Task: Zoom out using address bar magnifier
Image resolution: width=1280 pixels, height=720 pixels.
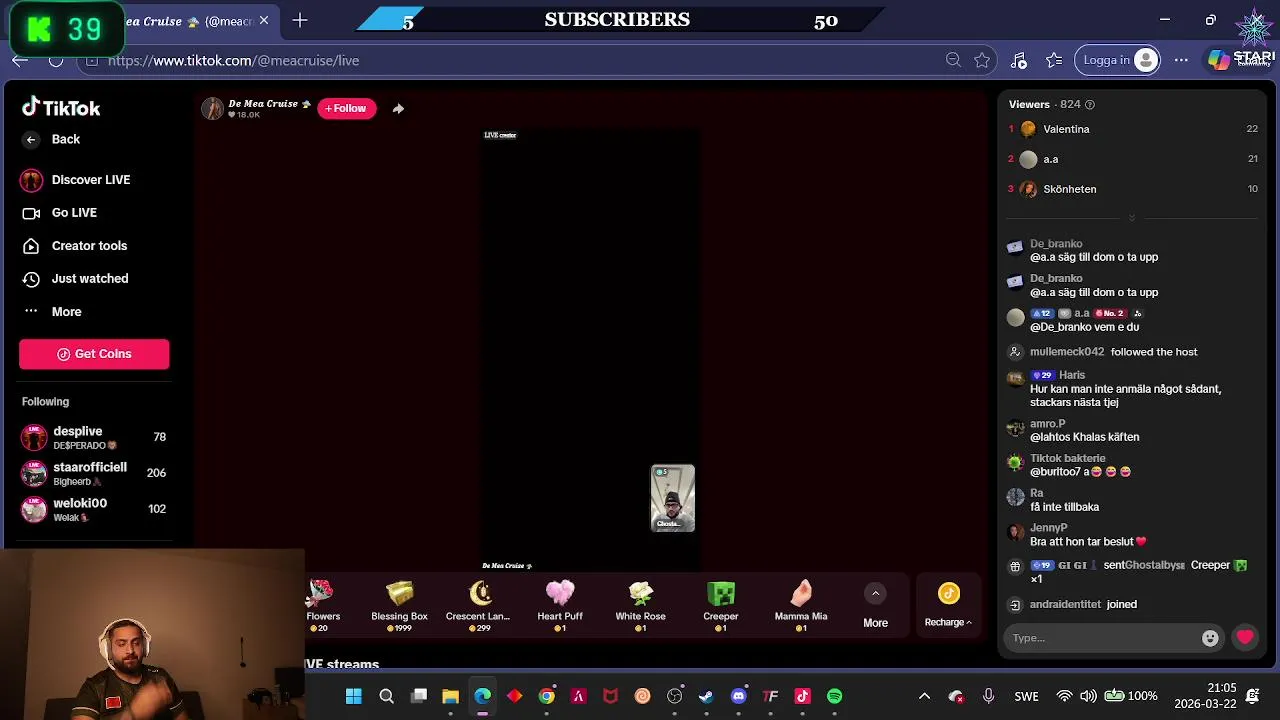Action: pos(953,60)
